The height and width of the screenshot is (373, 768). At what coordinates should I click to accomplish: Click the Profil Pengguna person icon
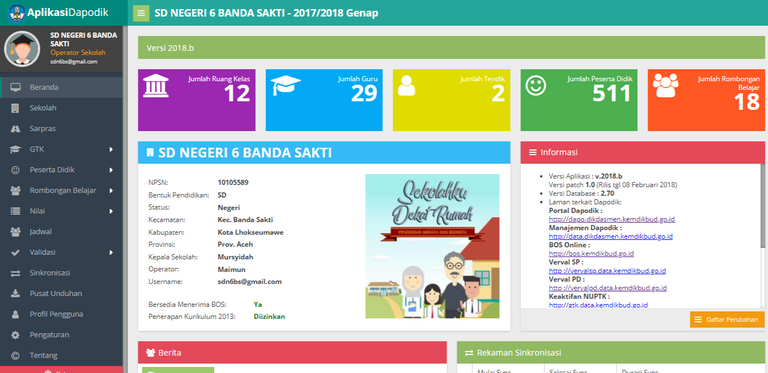[16, 314]
